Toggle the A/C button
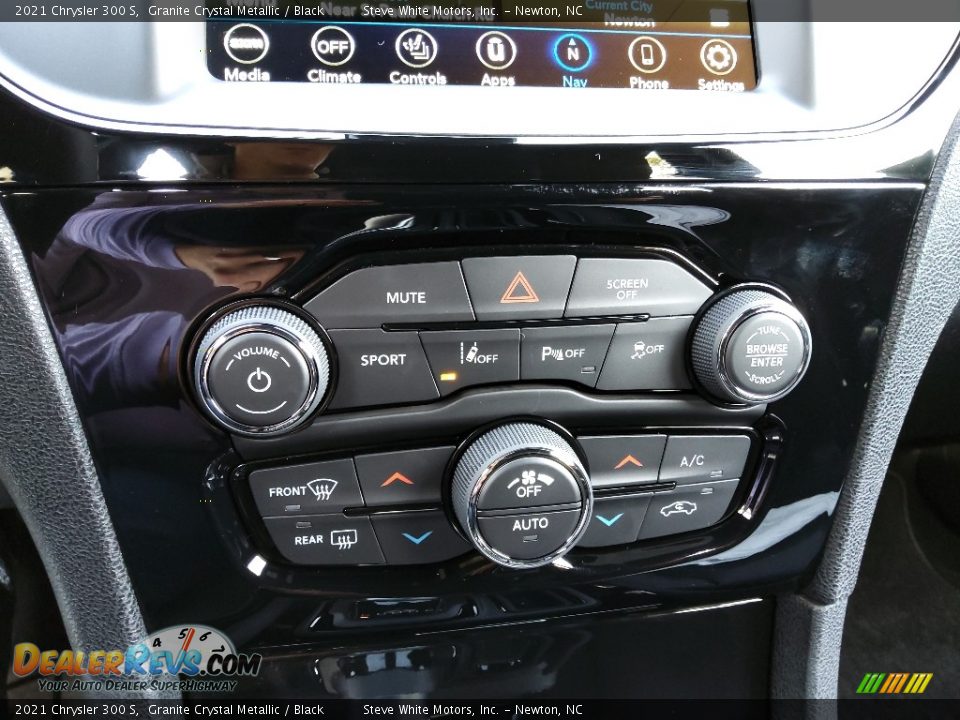The image size is (960, 720). point(703,460)
